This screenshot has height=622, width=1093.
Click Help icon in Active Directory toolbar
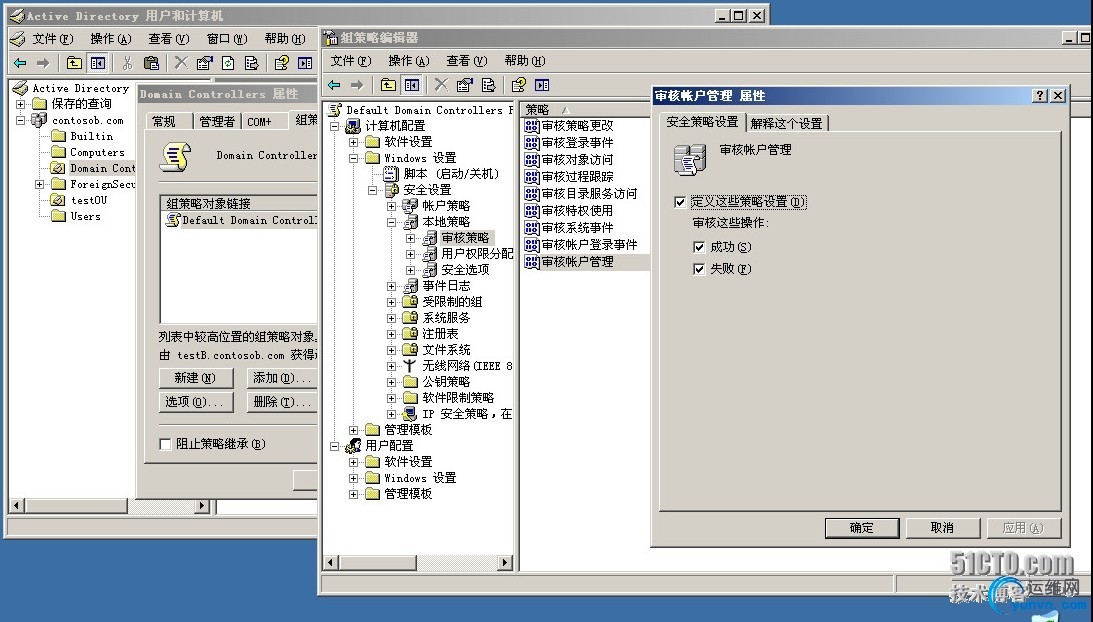pyautogui.click(x=281, y=63)
